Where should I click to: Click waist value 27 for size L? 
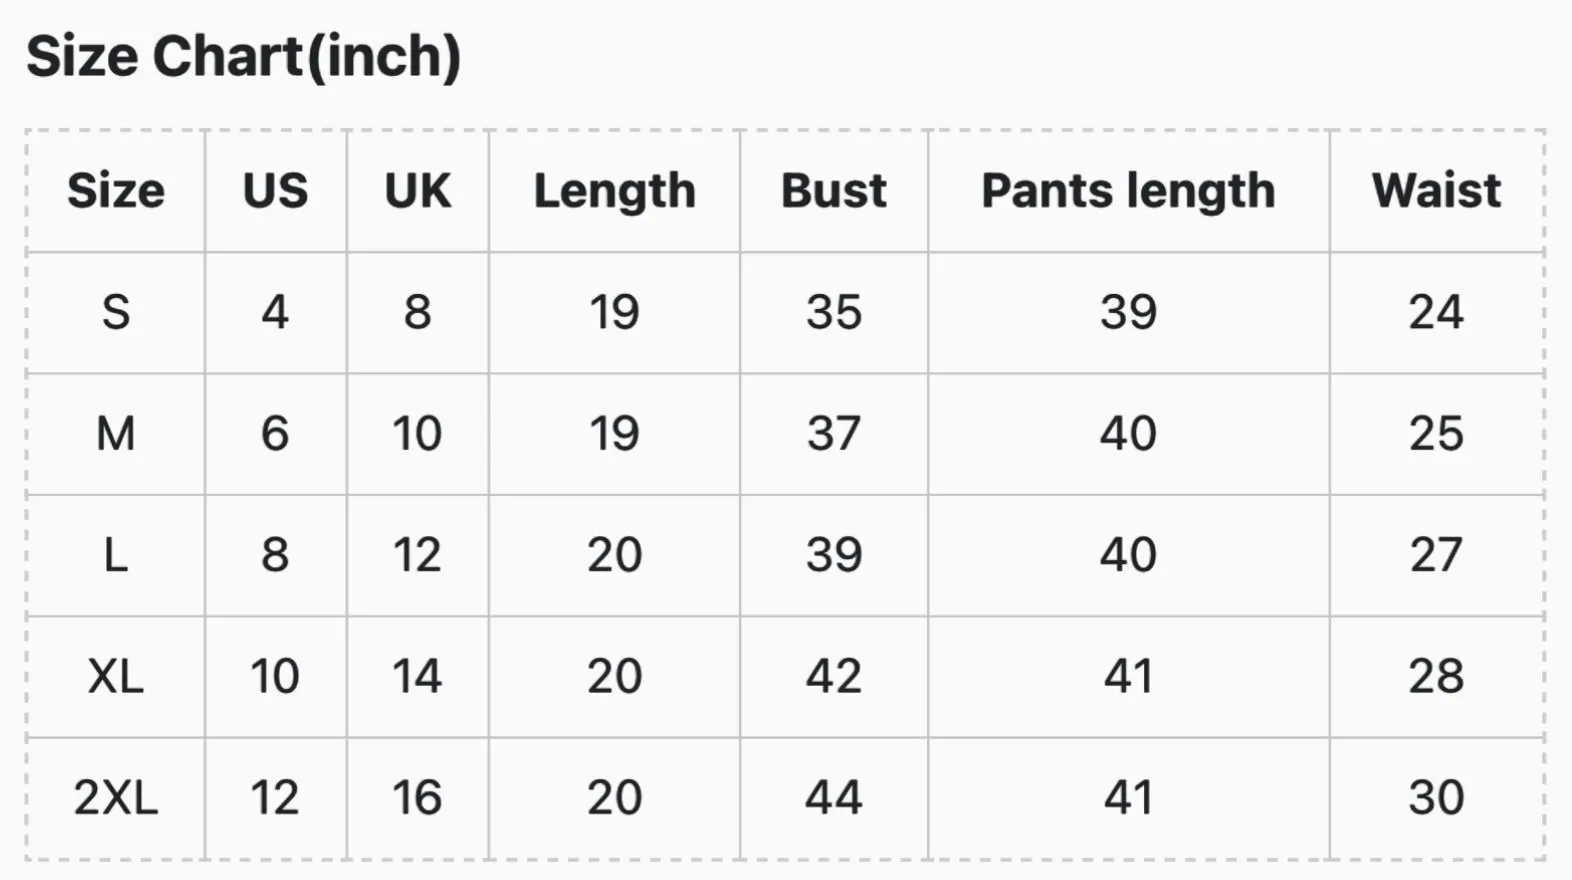(x=1436, y=555)
